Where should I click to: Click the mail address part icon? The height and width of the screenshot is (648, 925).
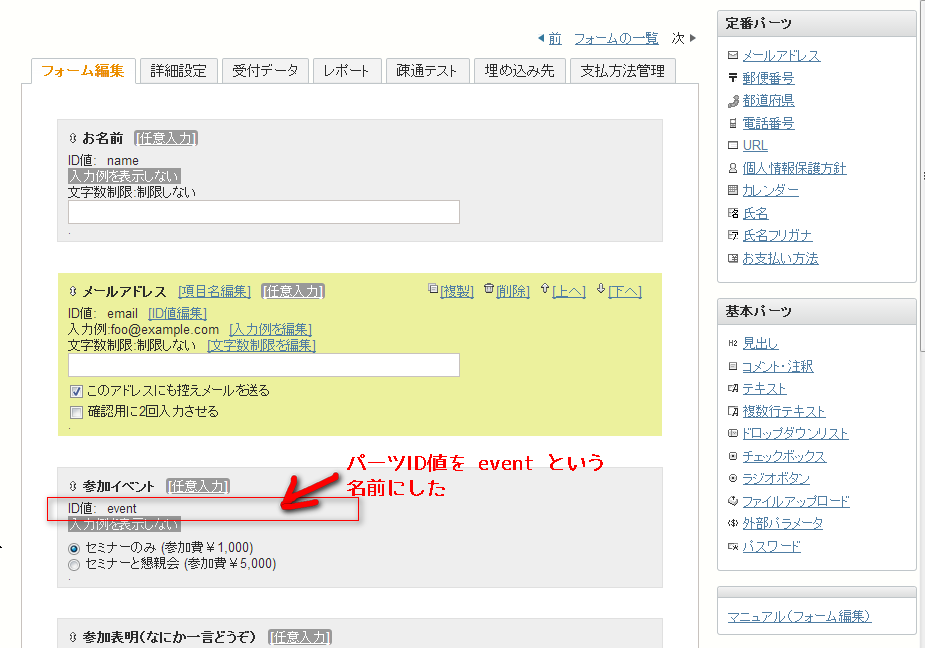tap(733, 56)
